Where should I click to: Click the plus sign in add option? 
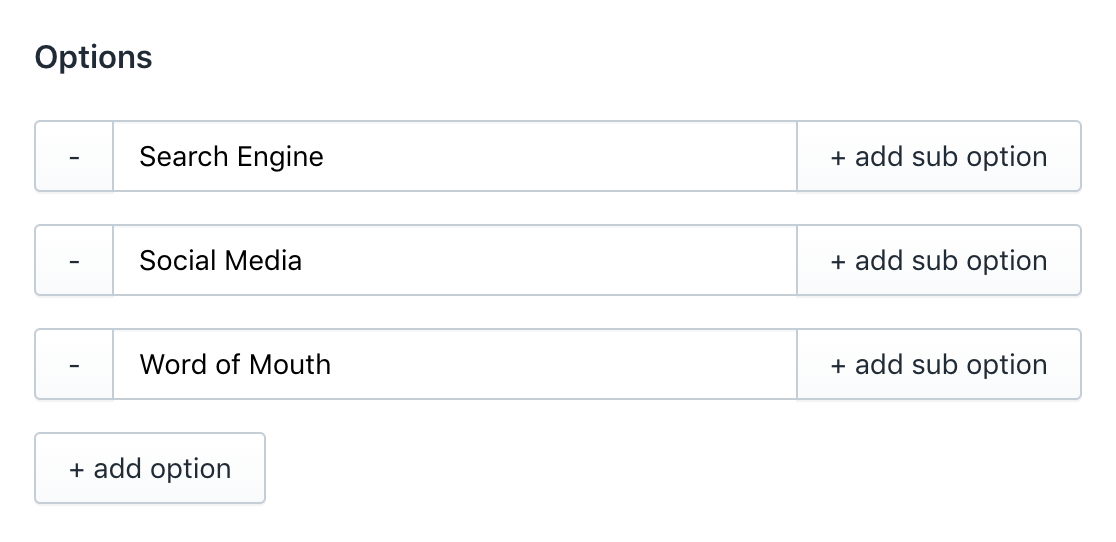[76, 469]
